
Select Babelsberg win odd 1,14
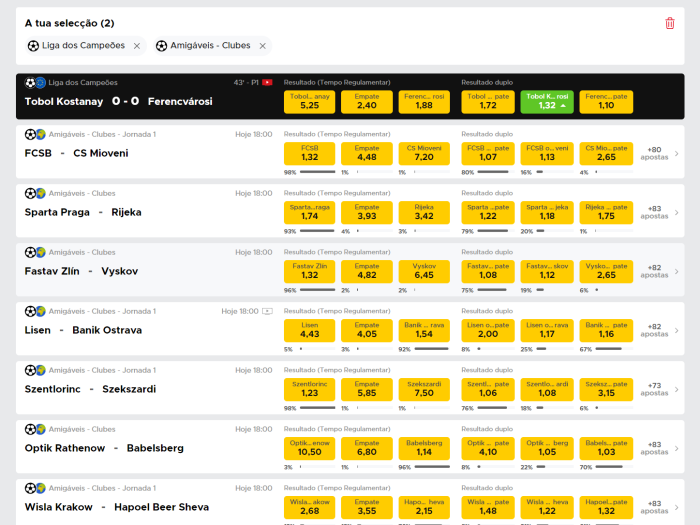[424, 448]
